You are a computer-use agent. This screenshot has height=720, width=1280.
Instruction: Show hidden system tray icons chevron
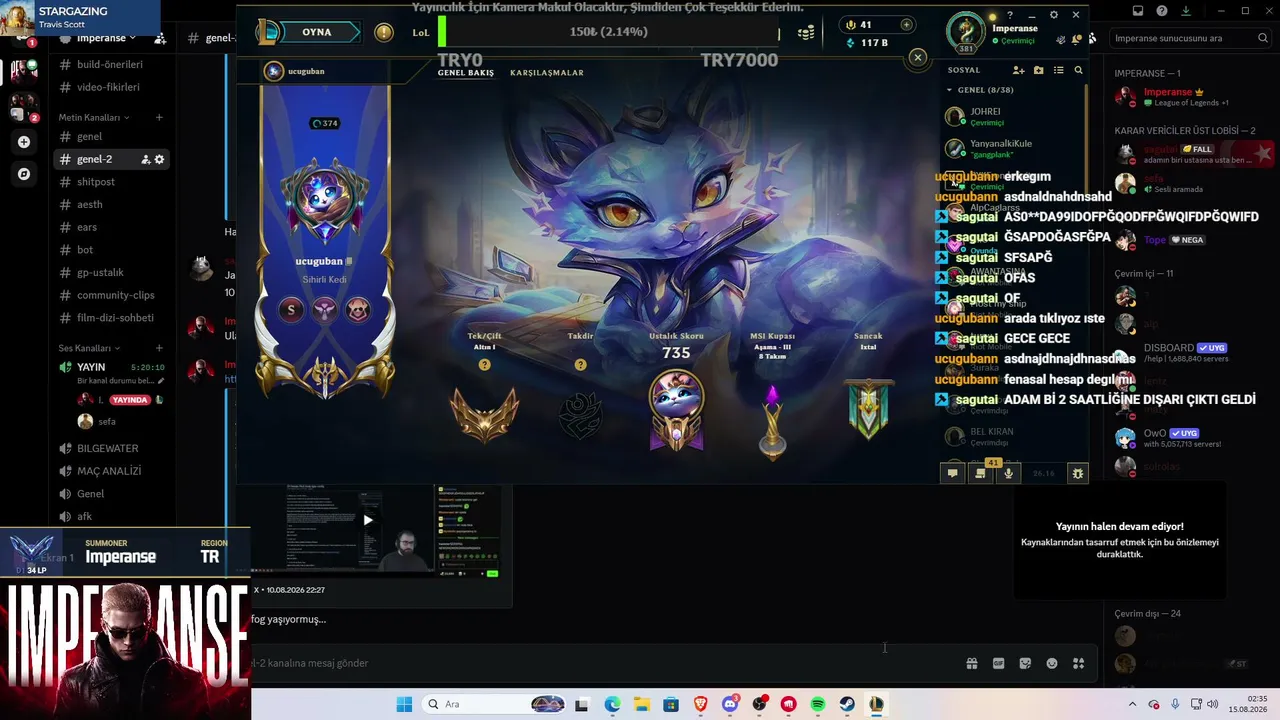click(1132, 704)
